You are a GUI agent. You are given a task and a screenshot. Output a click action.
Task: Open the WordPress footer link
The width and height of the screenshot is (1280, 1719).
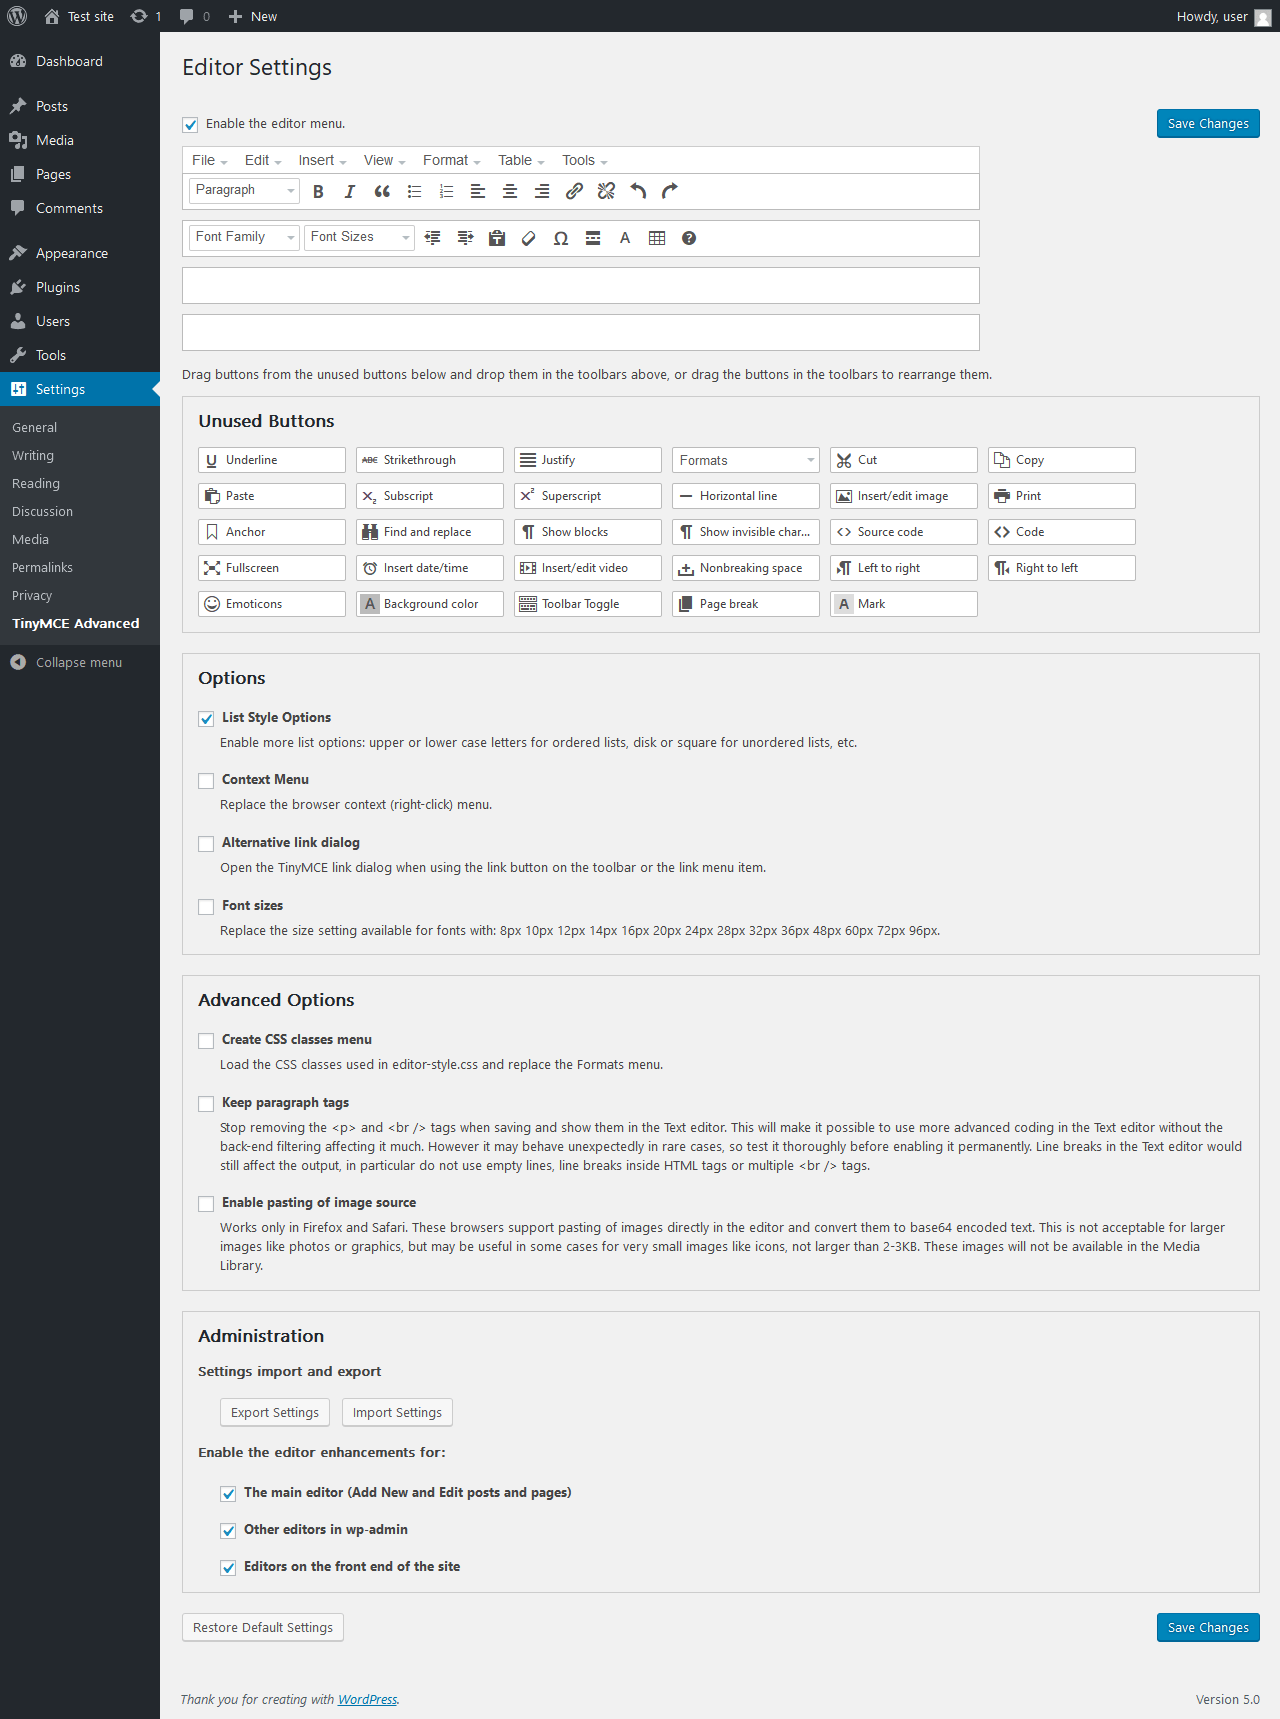367,1699
